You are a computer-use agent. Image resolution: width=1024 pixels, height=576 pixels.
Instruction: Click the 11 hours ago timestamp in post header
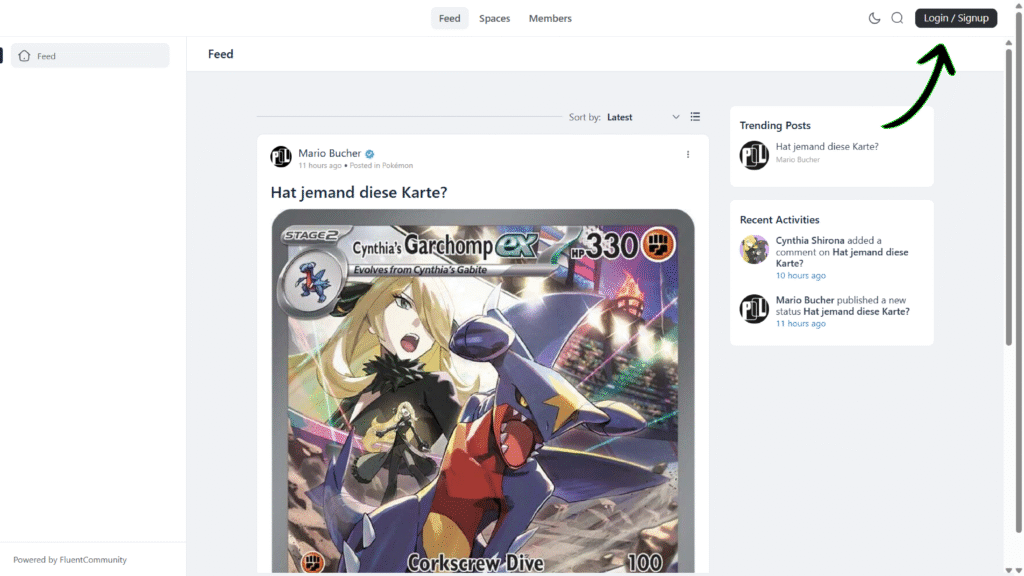[320, 166]
